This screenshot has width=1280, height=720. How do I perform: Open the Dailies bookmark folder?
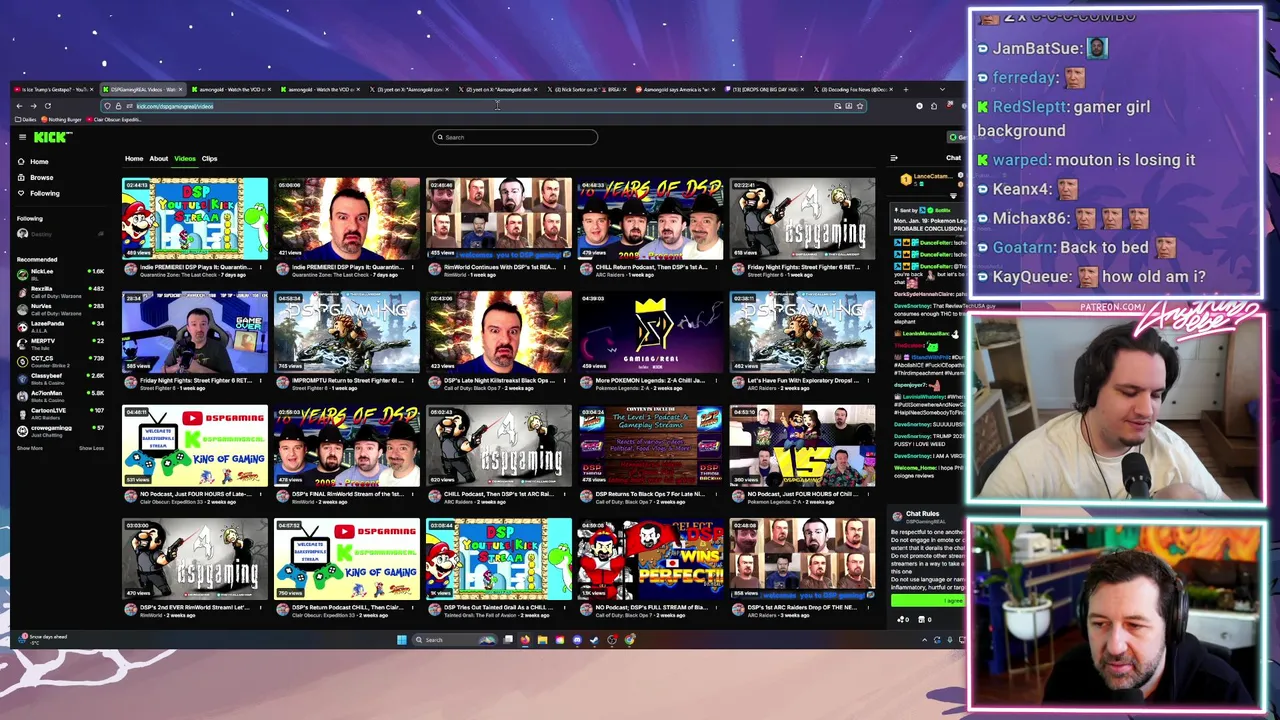coord(26,120)
